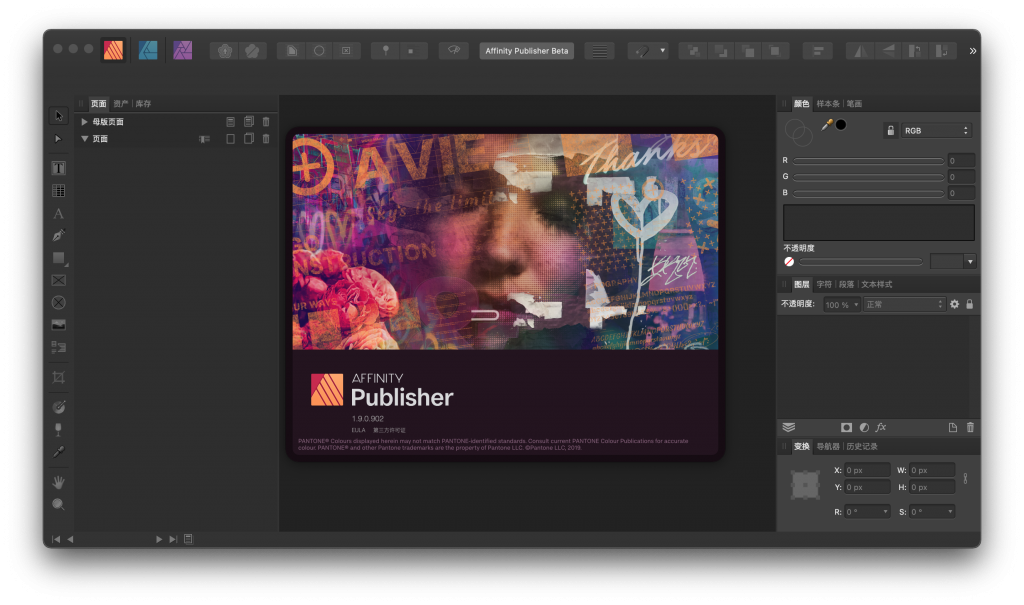The width and height of the screenshot is (1024, 605).
Task: Open the R rotation dropdown
Action: (x=885, y=512)
